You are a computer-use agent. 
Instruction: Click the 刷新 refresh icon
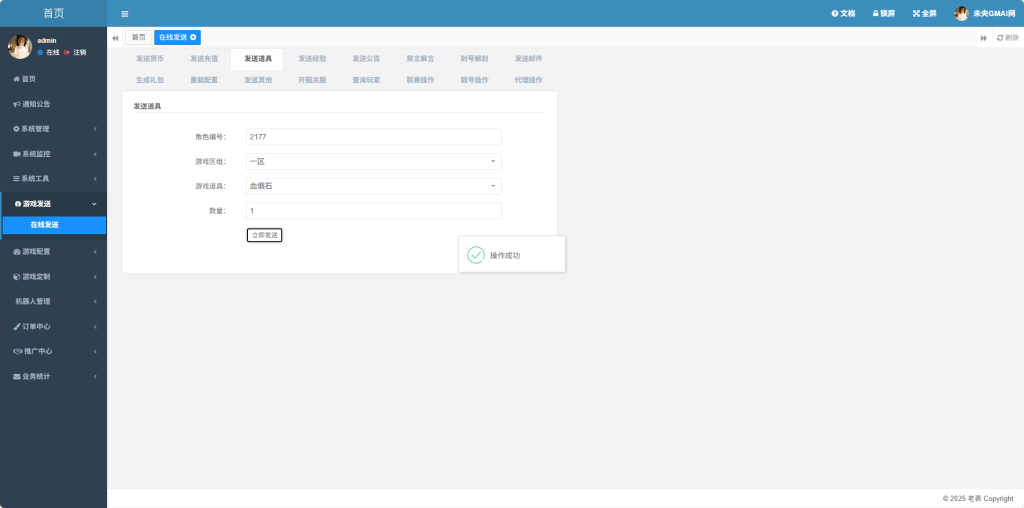point(1000,38)
